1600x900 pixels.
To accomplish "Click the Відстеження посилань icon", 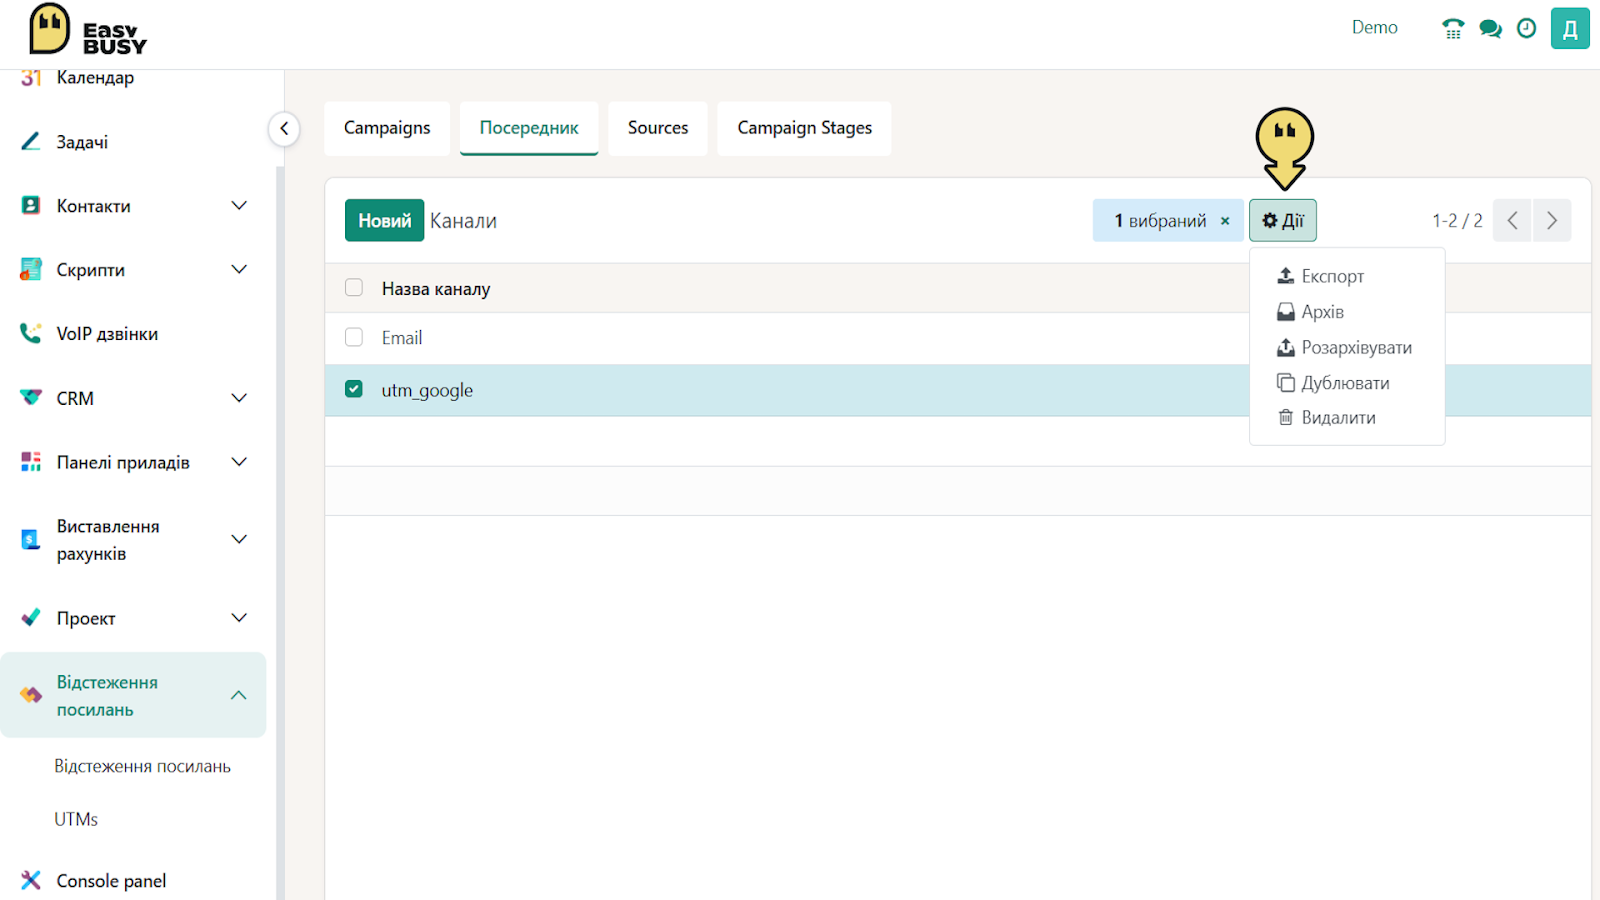I will [31, 695].
